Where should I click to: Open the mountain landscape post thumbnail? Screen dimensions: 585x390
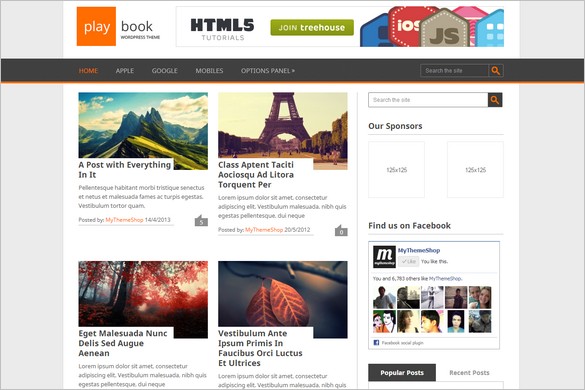143,125
